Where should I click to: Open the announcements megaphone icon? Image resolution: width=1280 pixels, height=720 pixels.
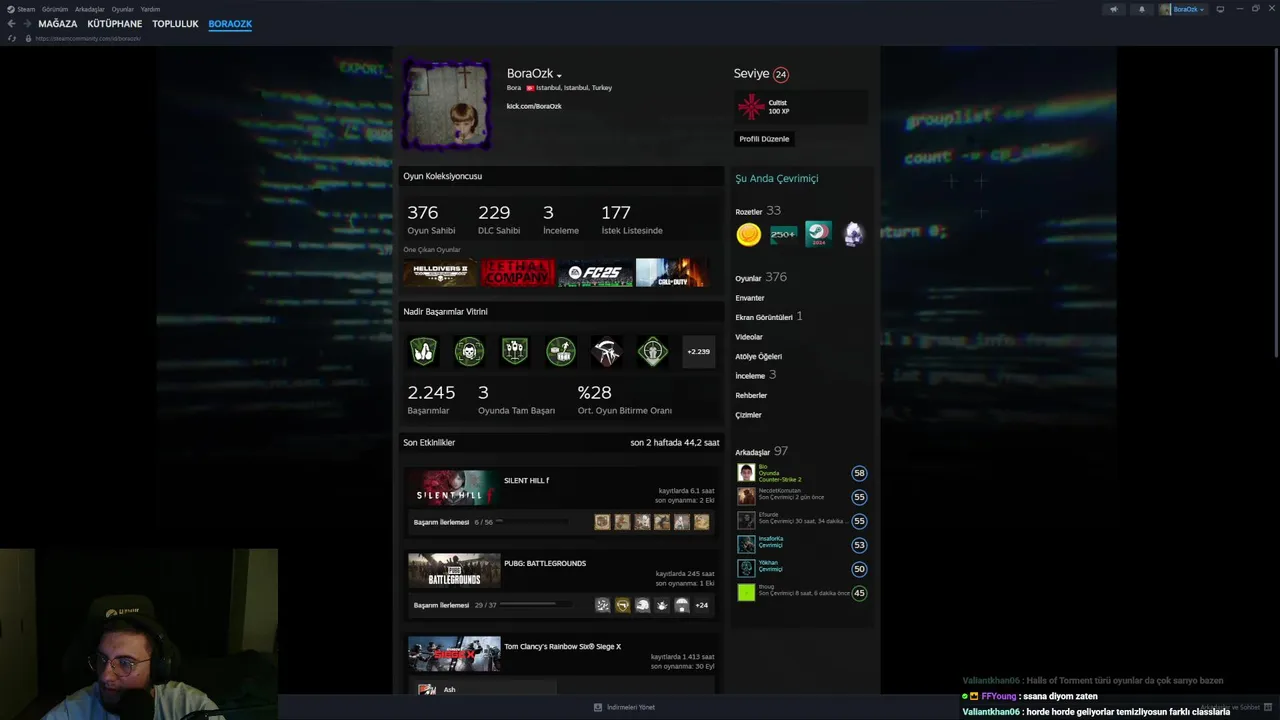point(1113,9)
